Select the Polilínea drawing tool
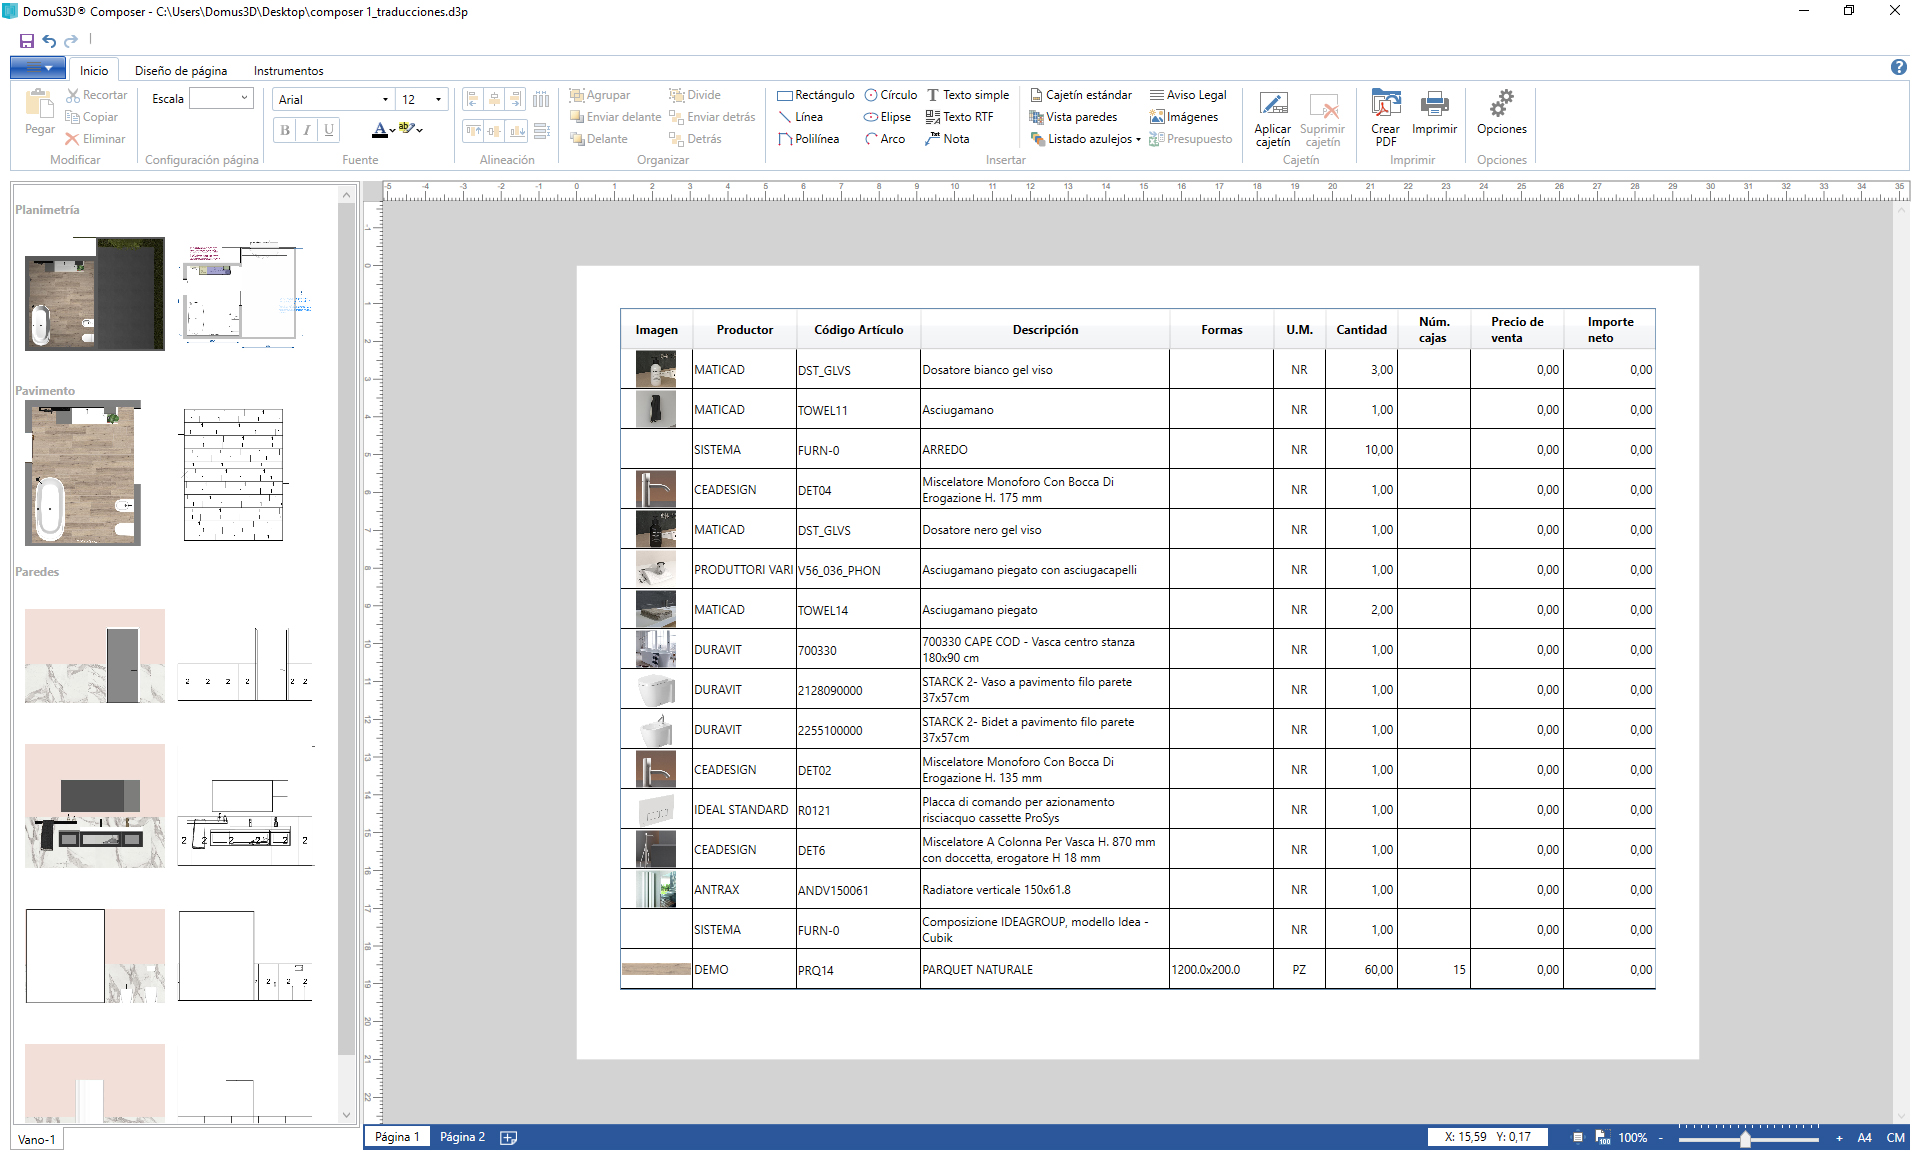 tap(808, 139)
